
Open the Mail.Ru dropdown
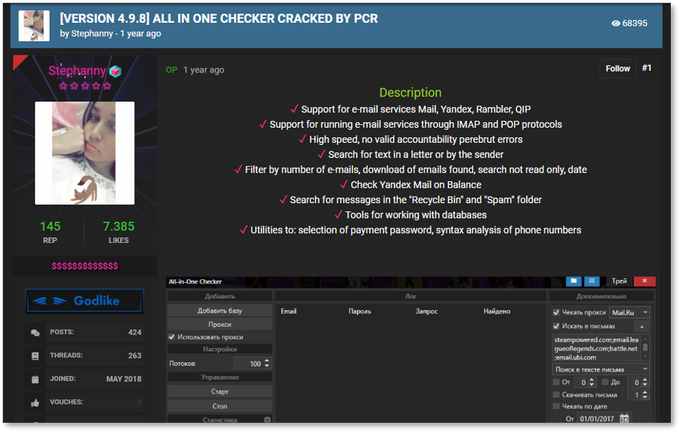point(629,312)
